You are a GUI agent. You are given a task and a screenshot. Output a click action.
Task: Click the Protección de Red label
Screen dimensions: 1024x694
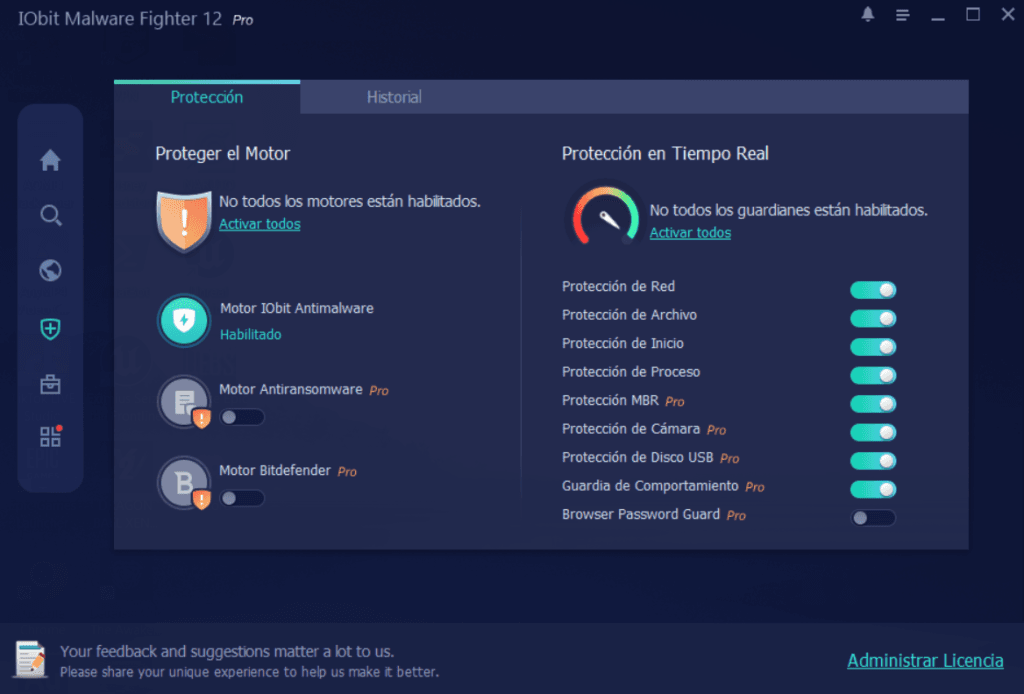coord(618,287)
